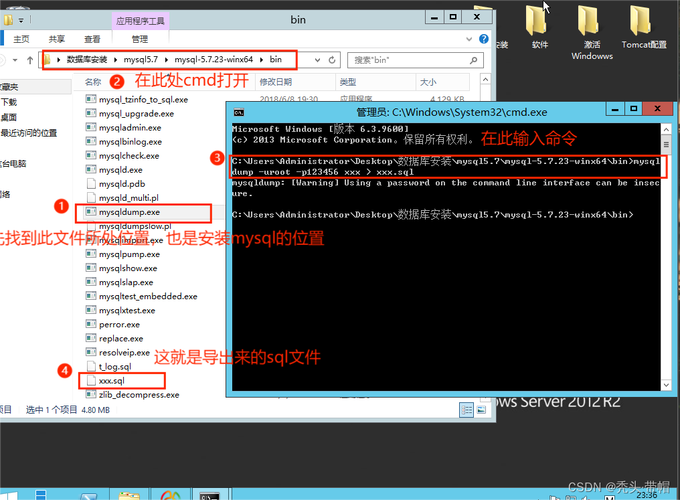Viewport: 680px width, 500px height.
Task: Open the 共享 ribbon tab
Action: coord(56,39)
